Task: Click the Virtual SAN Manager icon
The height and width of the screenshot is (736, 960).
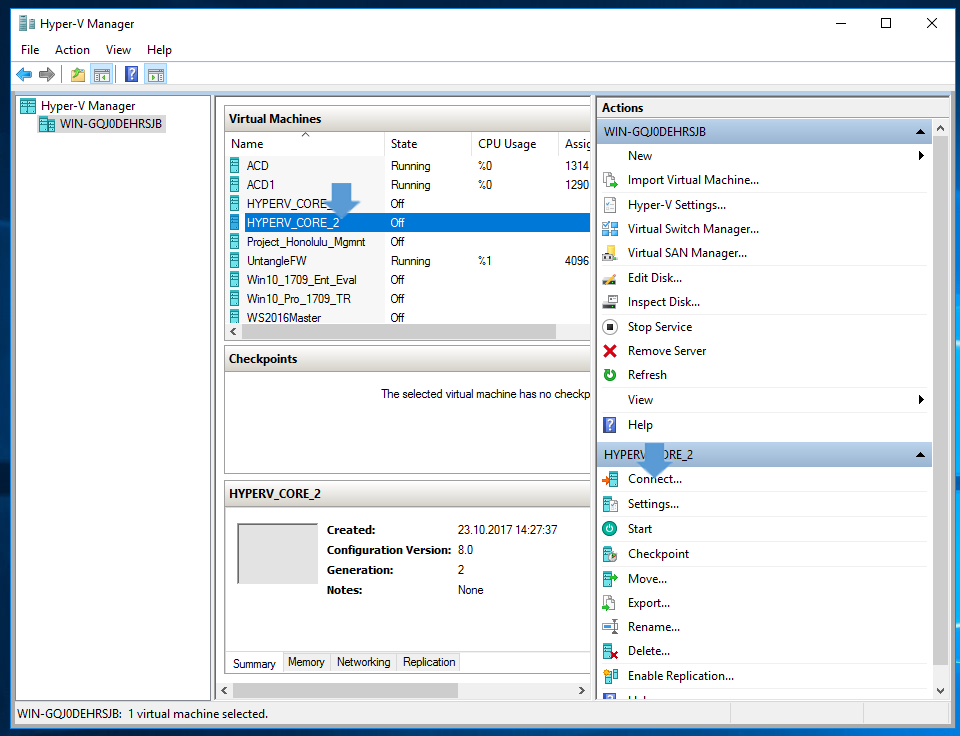Action: coord(610,253)
